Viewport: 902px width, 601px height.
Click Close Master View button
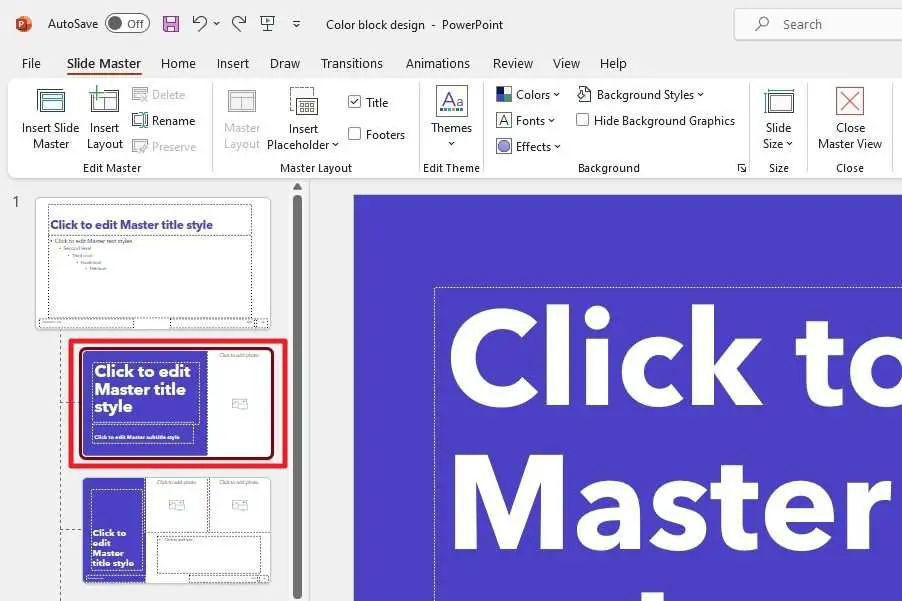(850, 118)
